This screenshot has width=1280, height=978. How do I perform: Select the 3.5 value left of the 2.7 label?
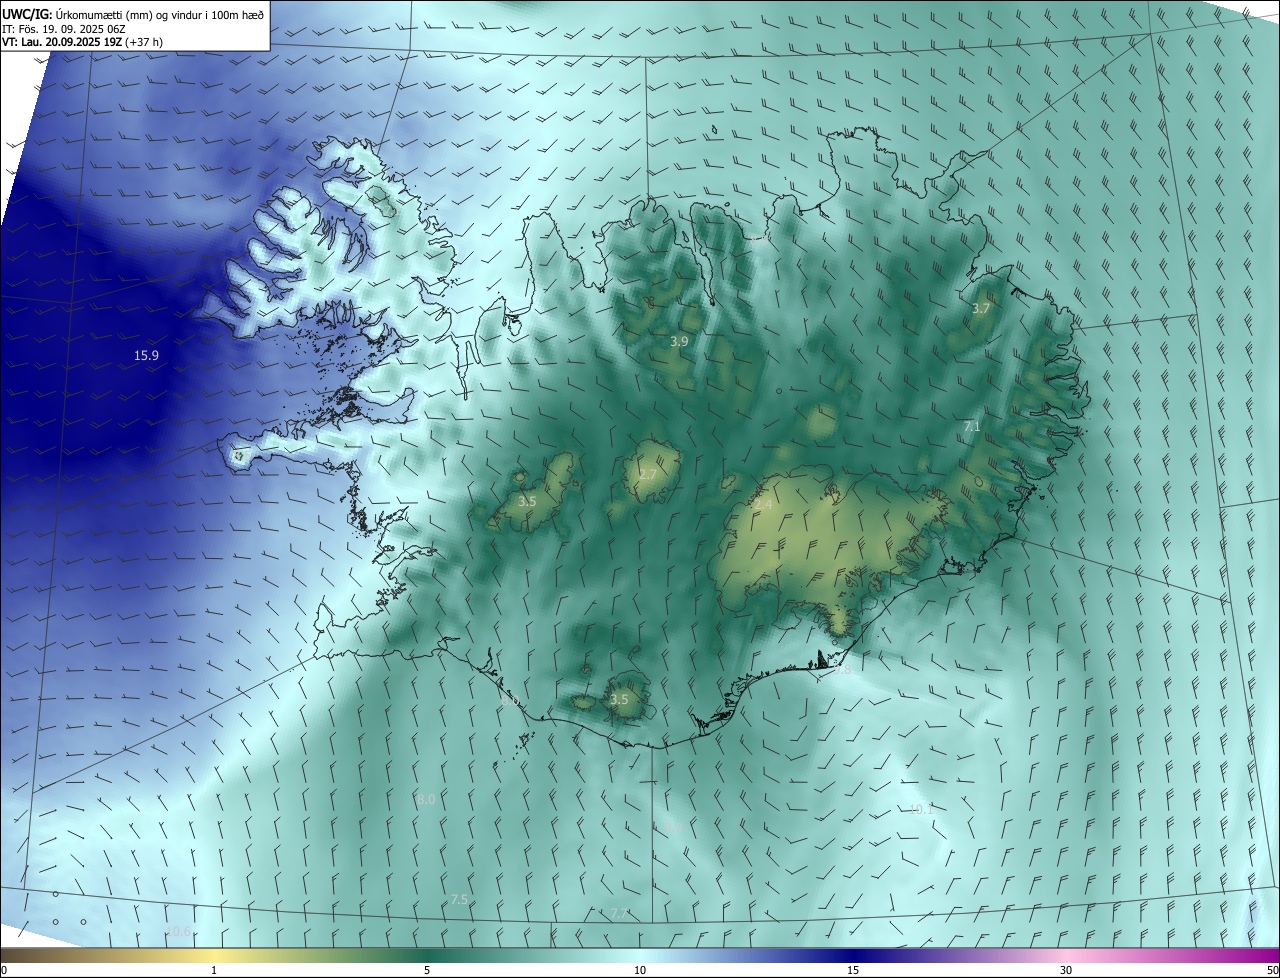click(528, 501)
